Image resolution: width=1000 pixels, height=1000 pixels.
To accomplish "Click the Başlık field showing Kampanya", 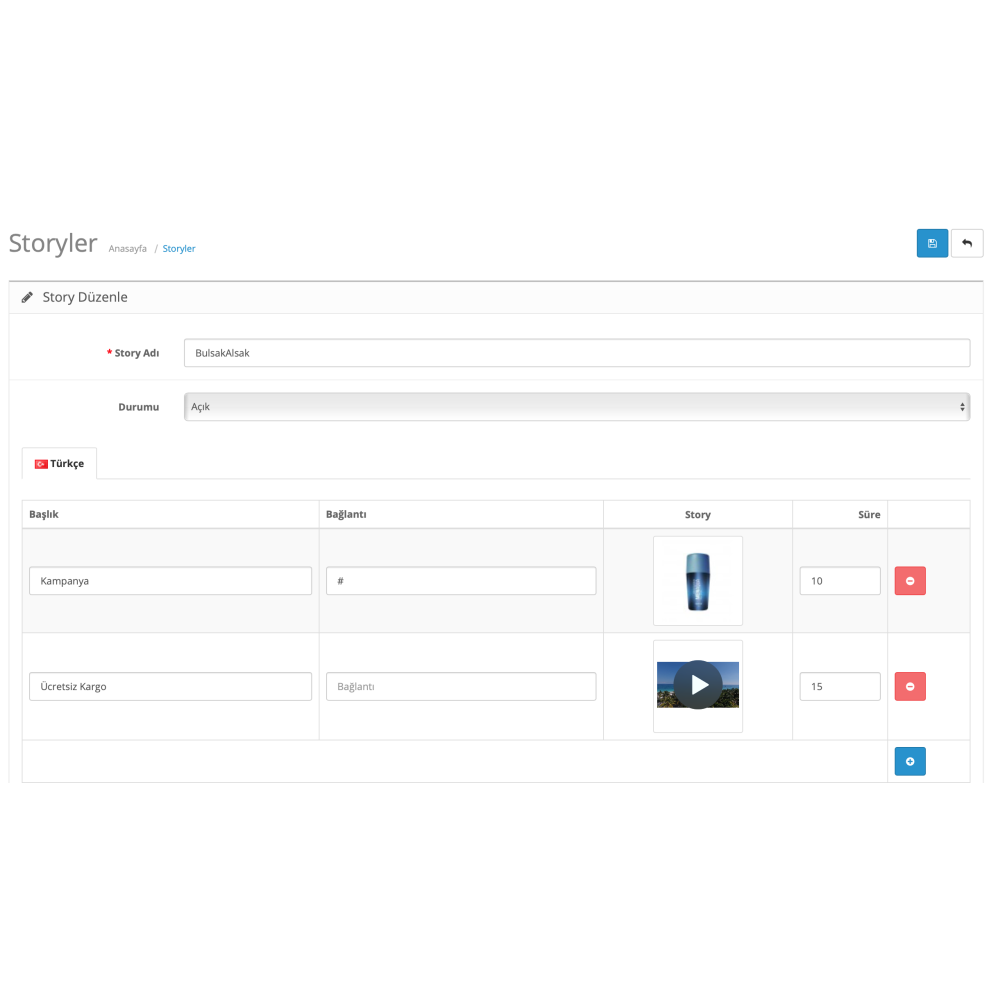I will (170, 580).
